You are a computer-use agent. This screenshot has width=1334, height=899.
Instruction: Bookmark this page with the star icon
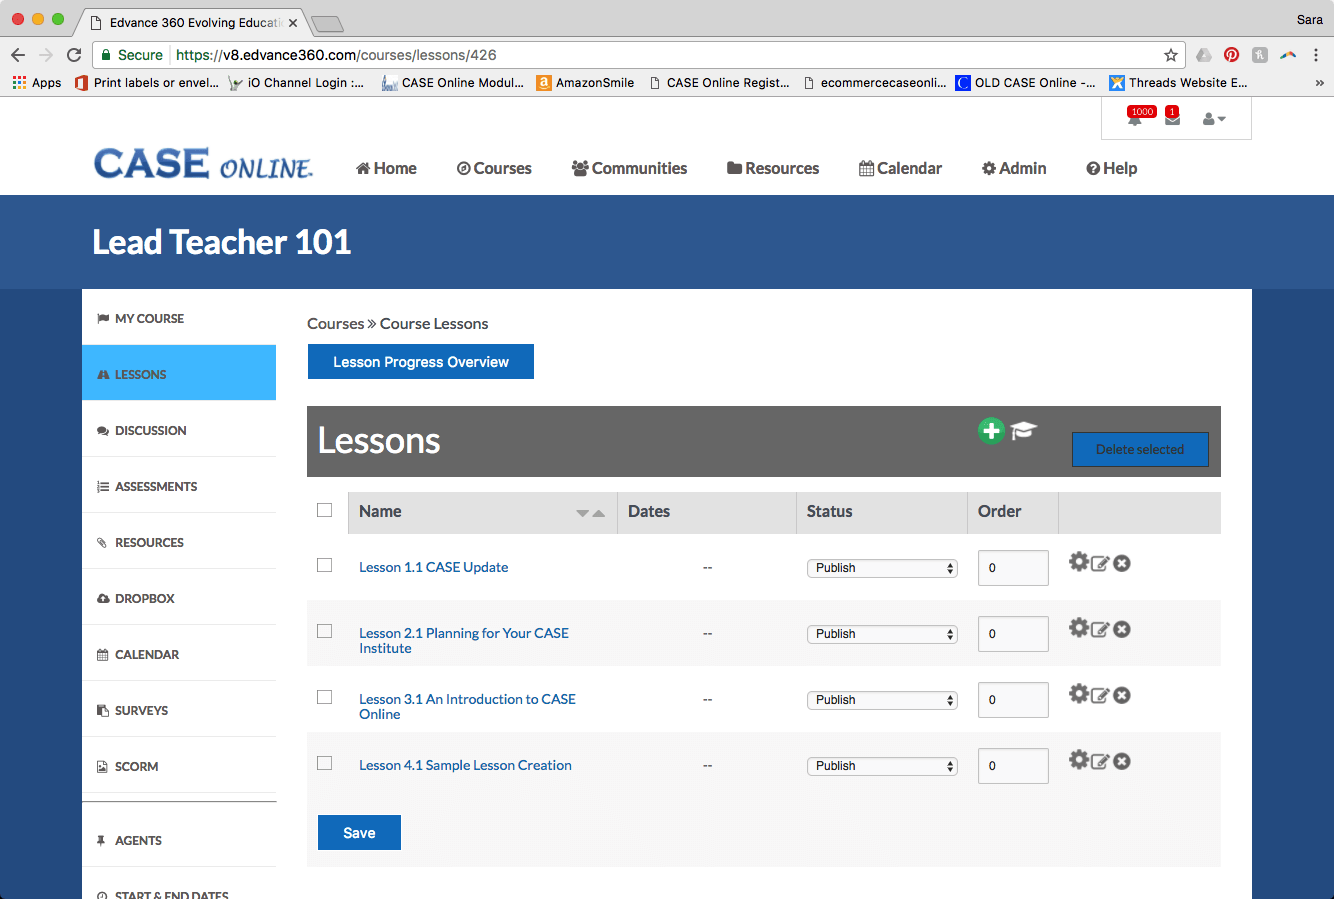1170,55
